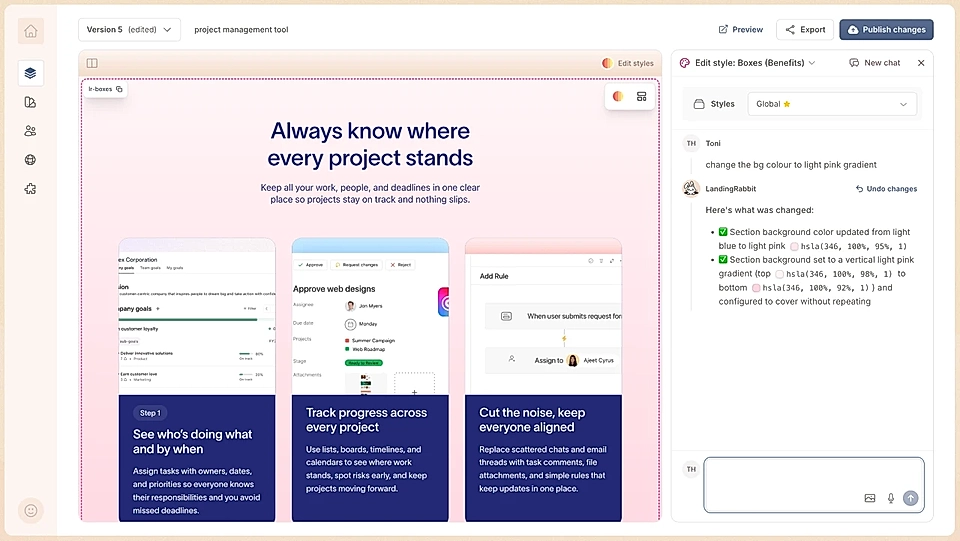This screenshot has height=541, width=960.
Task: Select the Step 1 badge
Action: (150, 413)
